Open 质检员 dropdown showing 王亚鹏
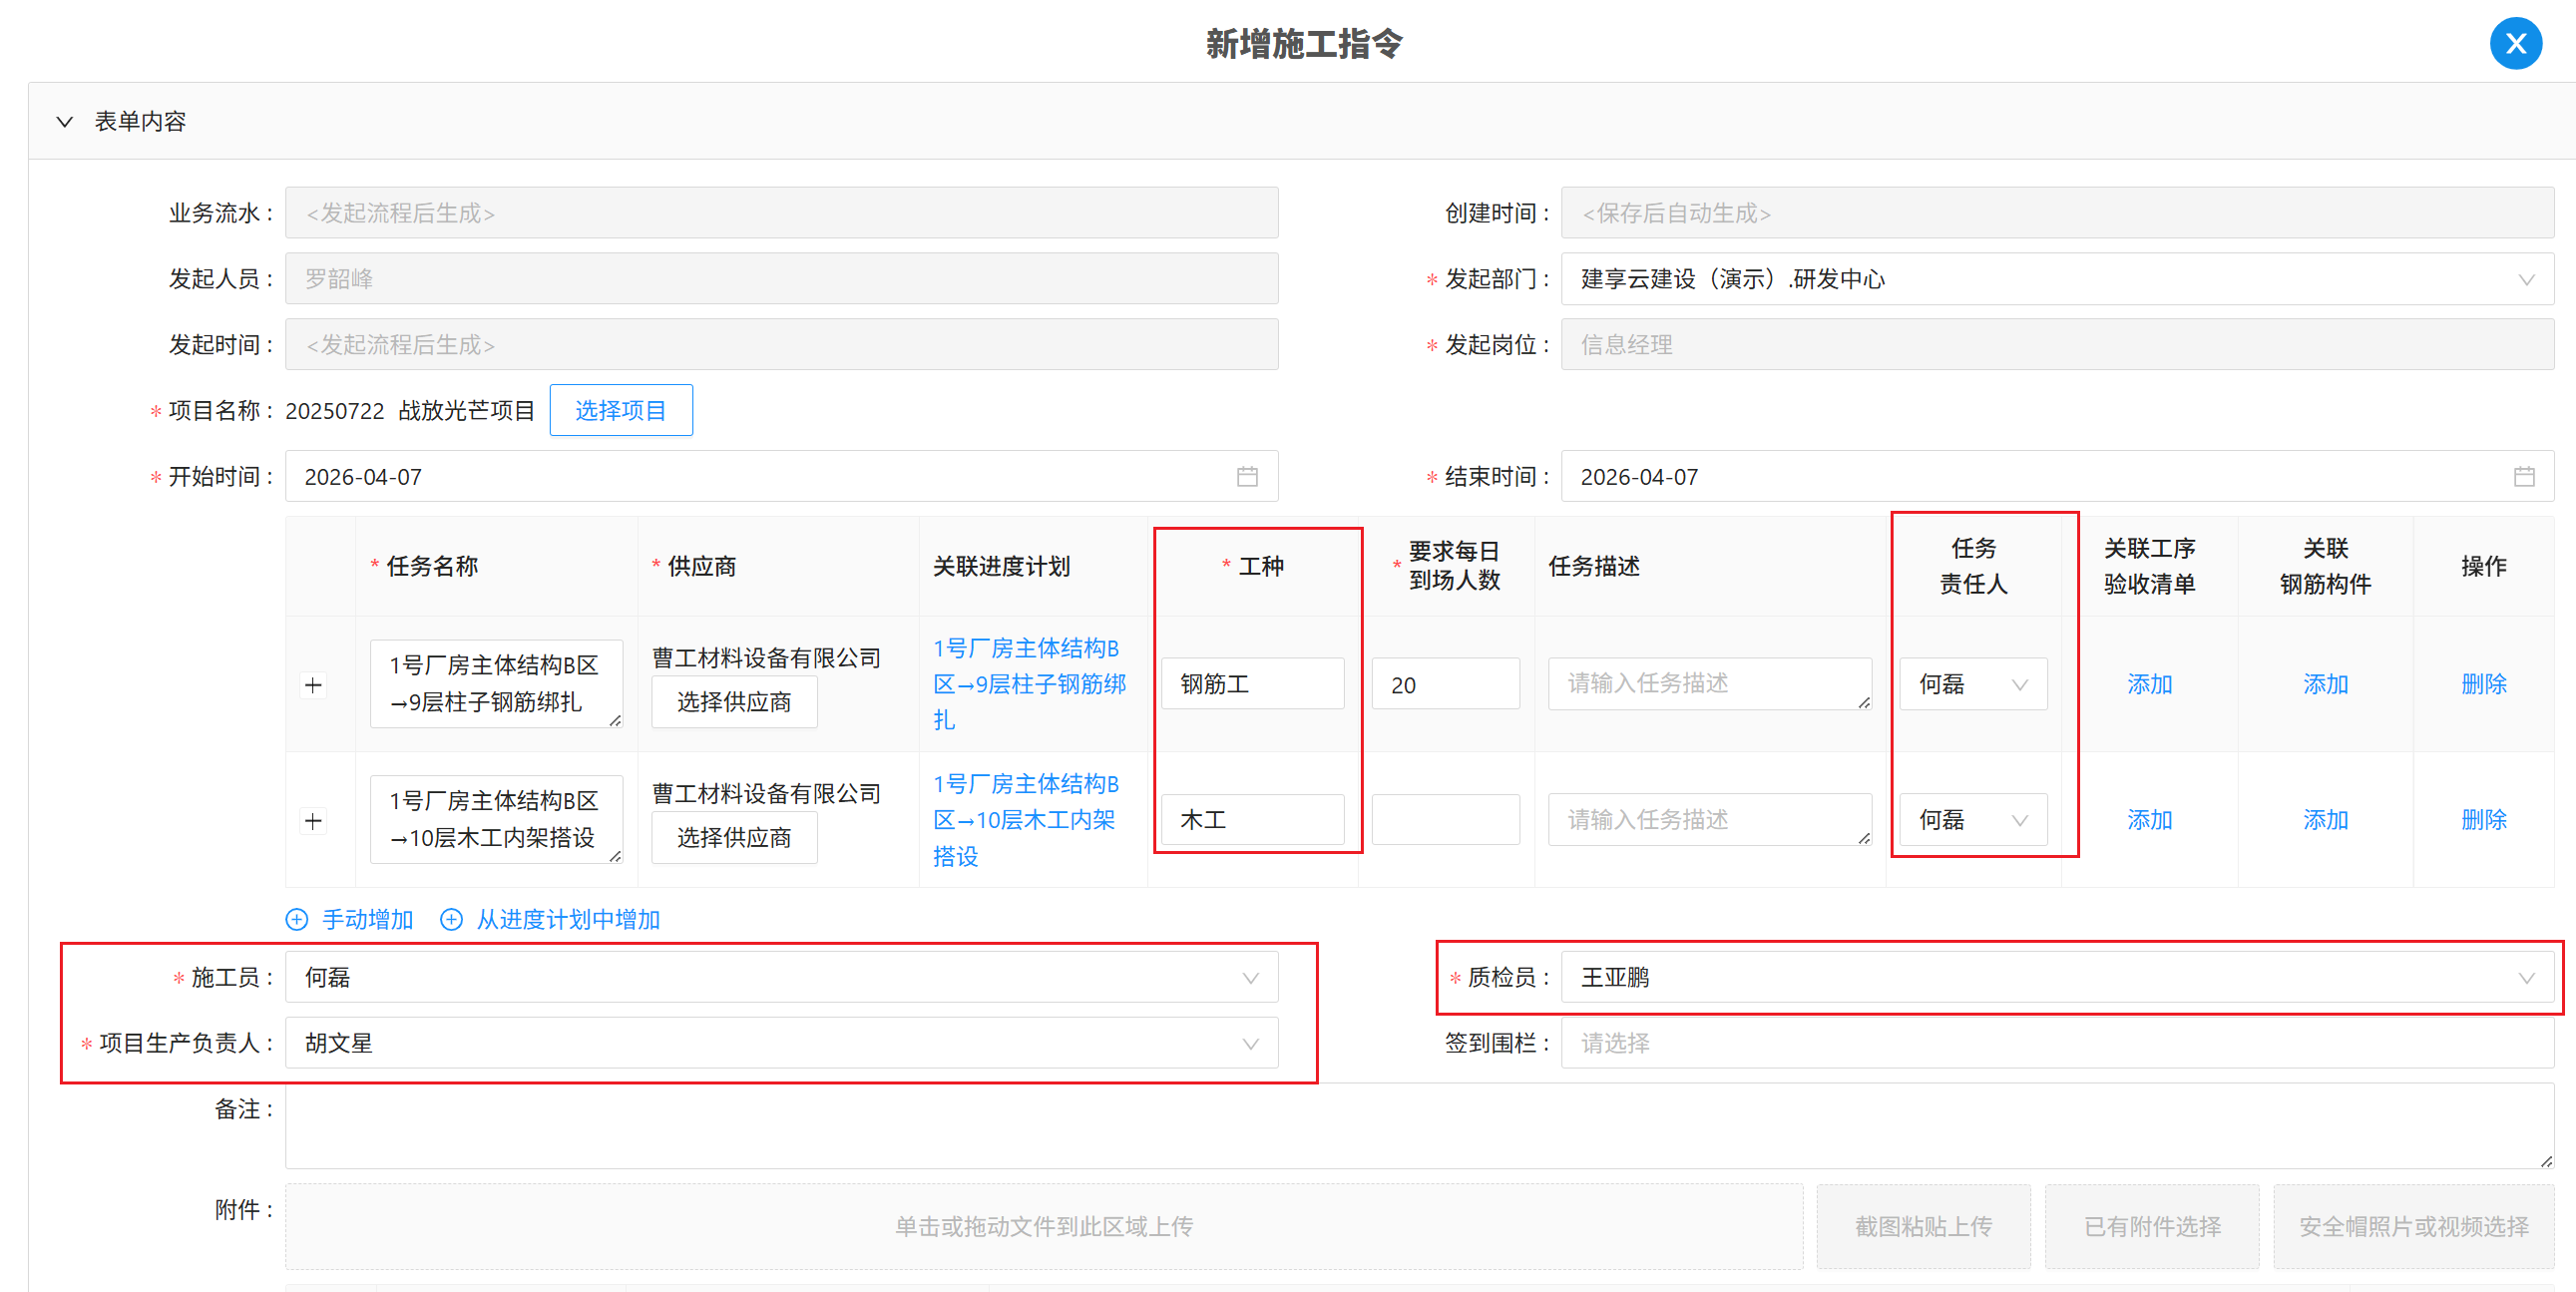2576x1292 pixels. click(x=2056, y=977)
